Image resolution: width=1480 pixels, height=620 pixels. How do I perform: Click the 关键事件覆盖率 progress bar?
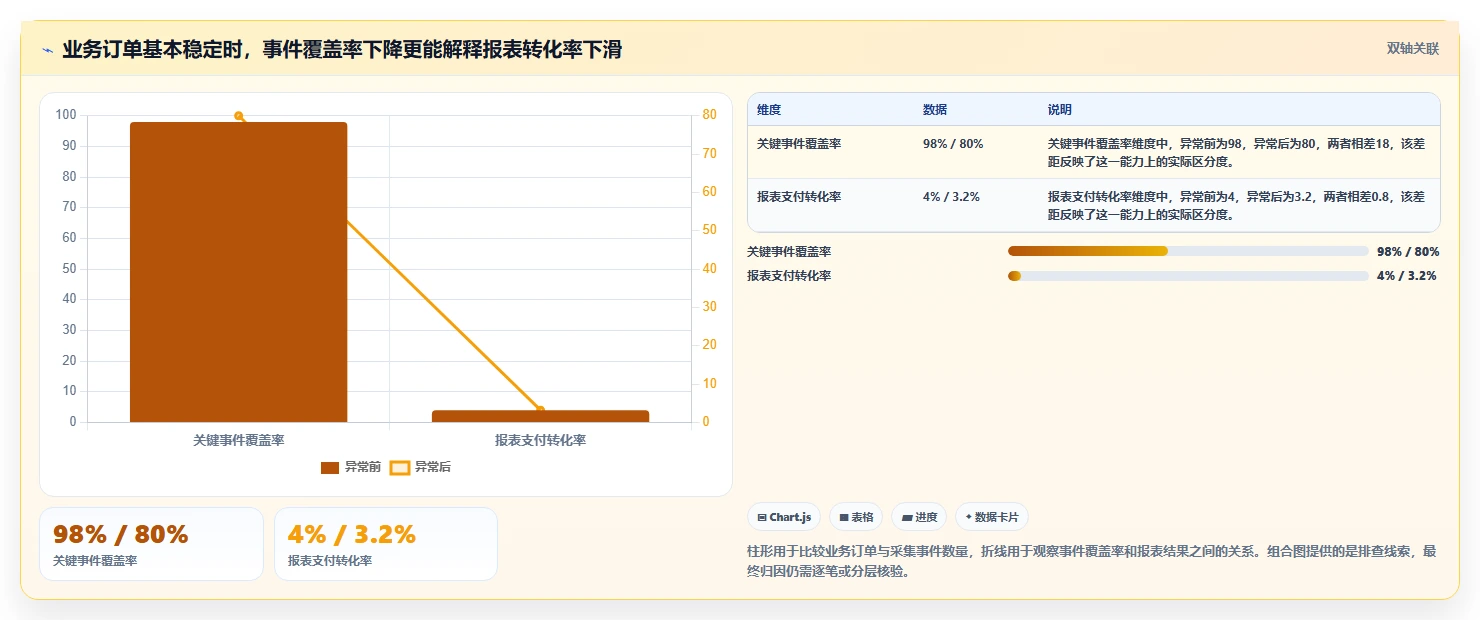pyautogui.click(x=1188, y=251)
